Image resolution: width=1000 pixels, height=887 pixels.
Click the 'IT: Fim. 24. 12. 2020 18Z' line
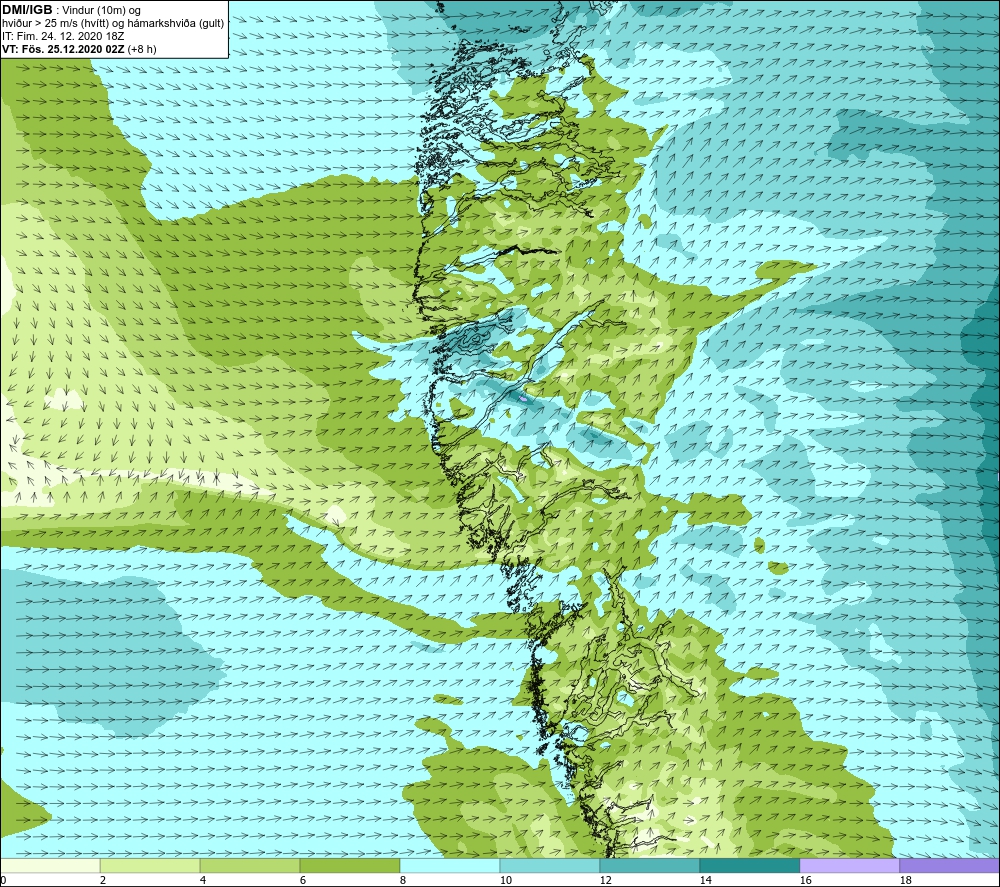click(x=62, y=36)
